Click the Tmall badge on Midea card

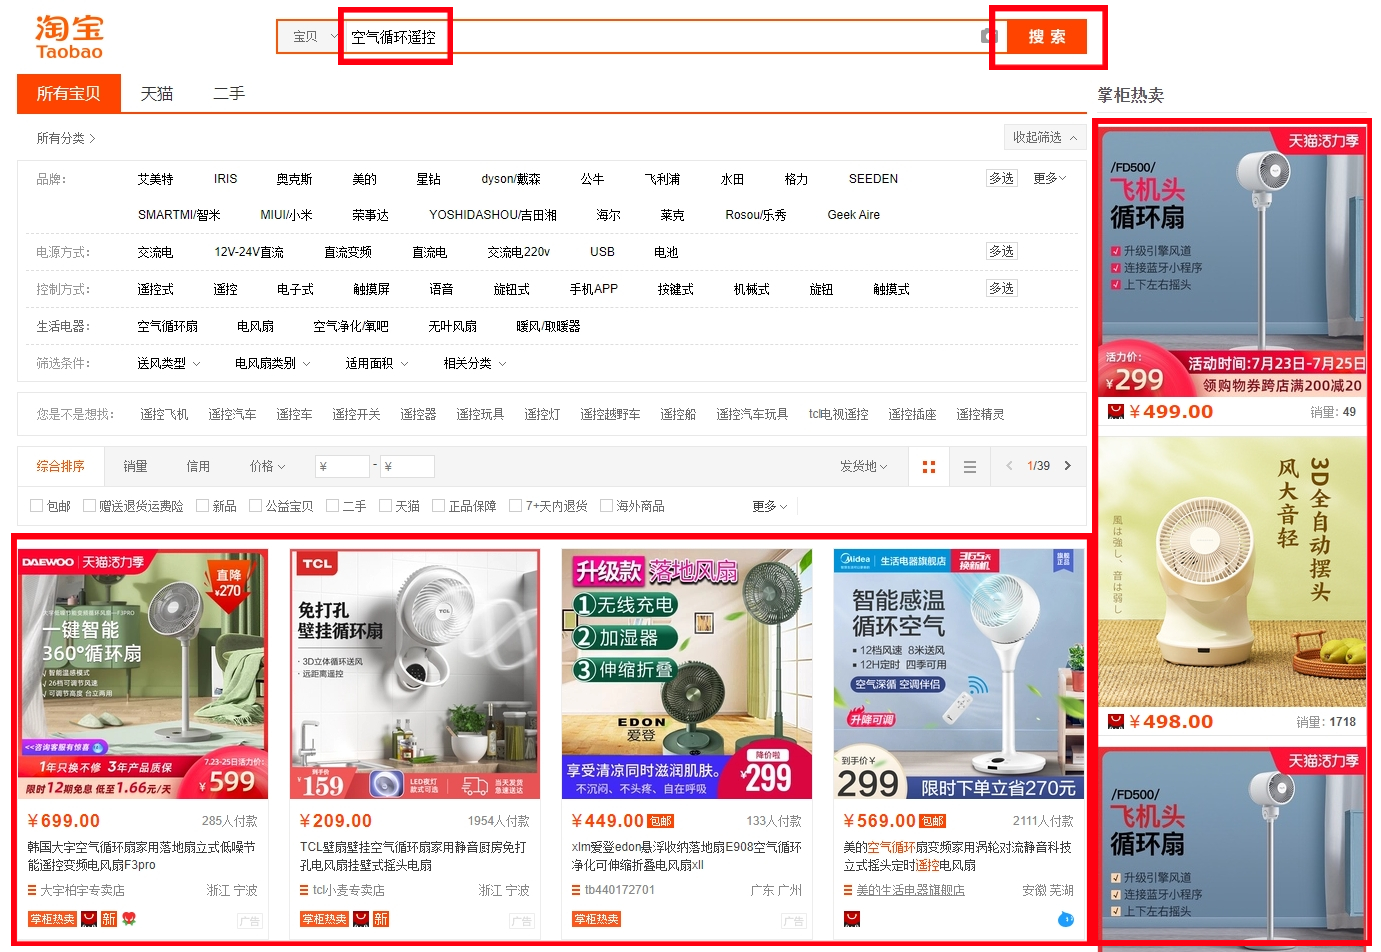852,919
